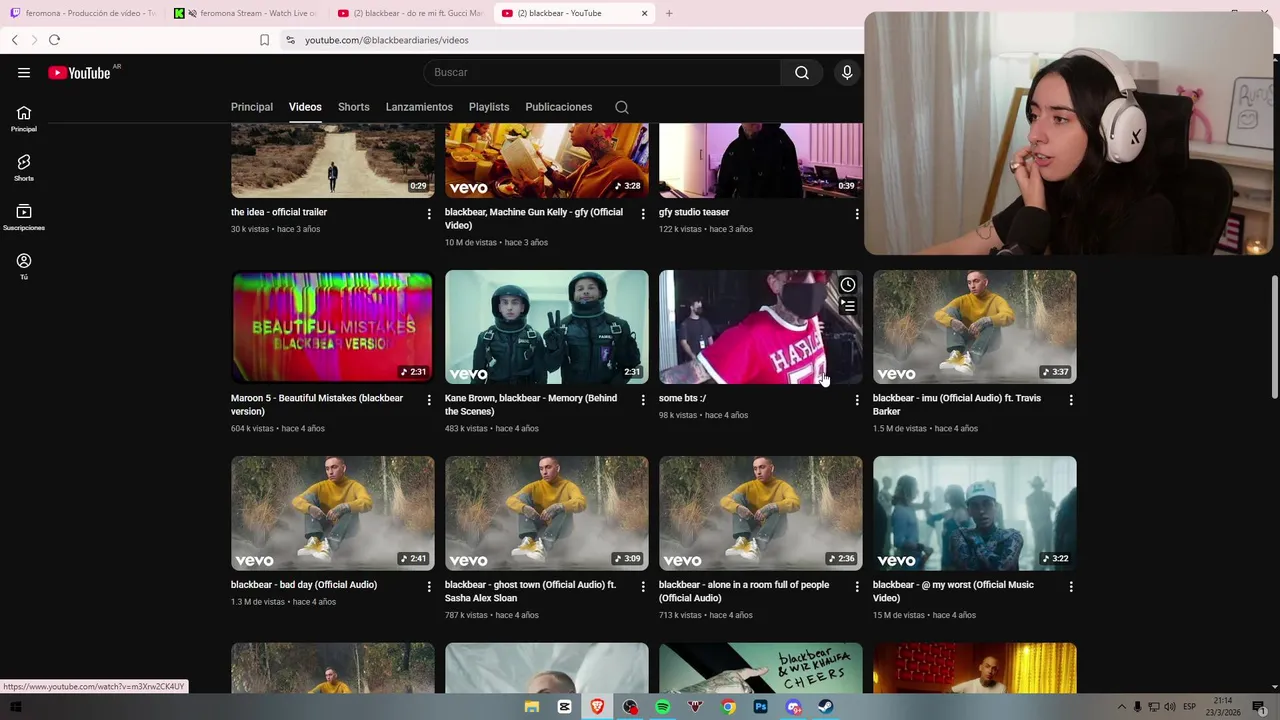
Task: Open Steam from taskbar
Action: pos(826,707)
